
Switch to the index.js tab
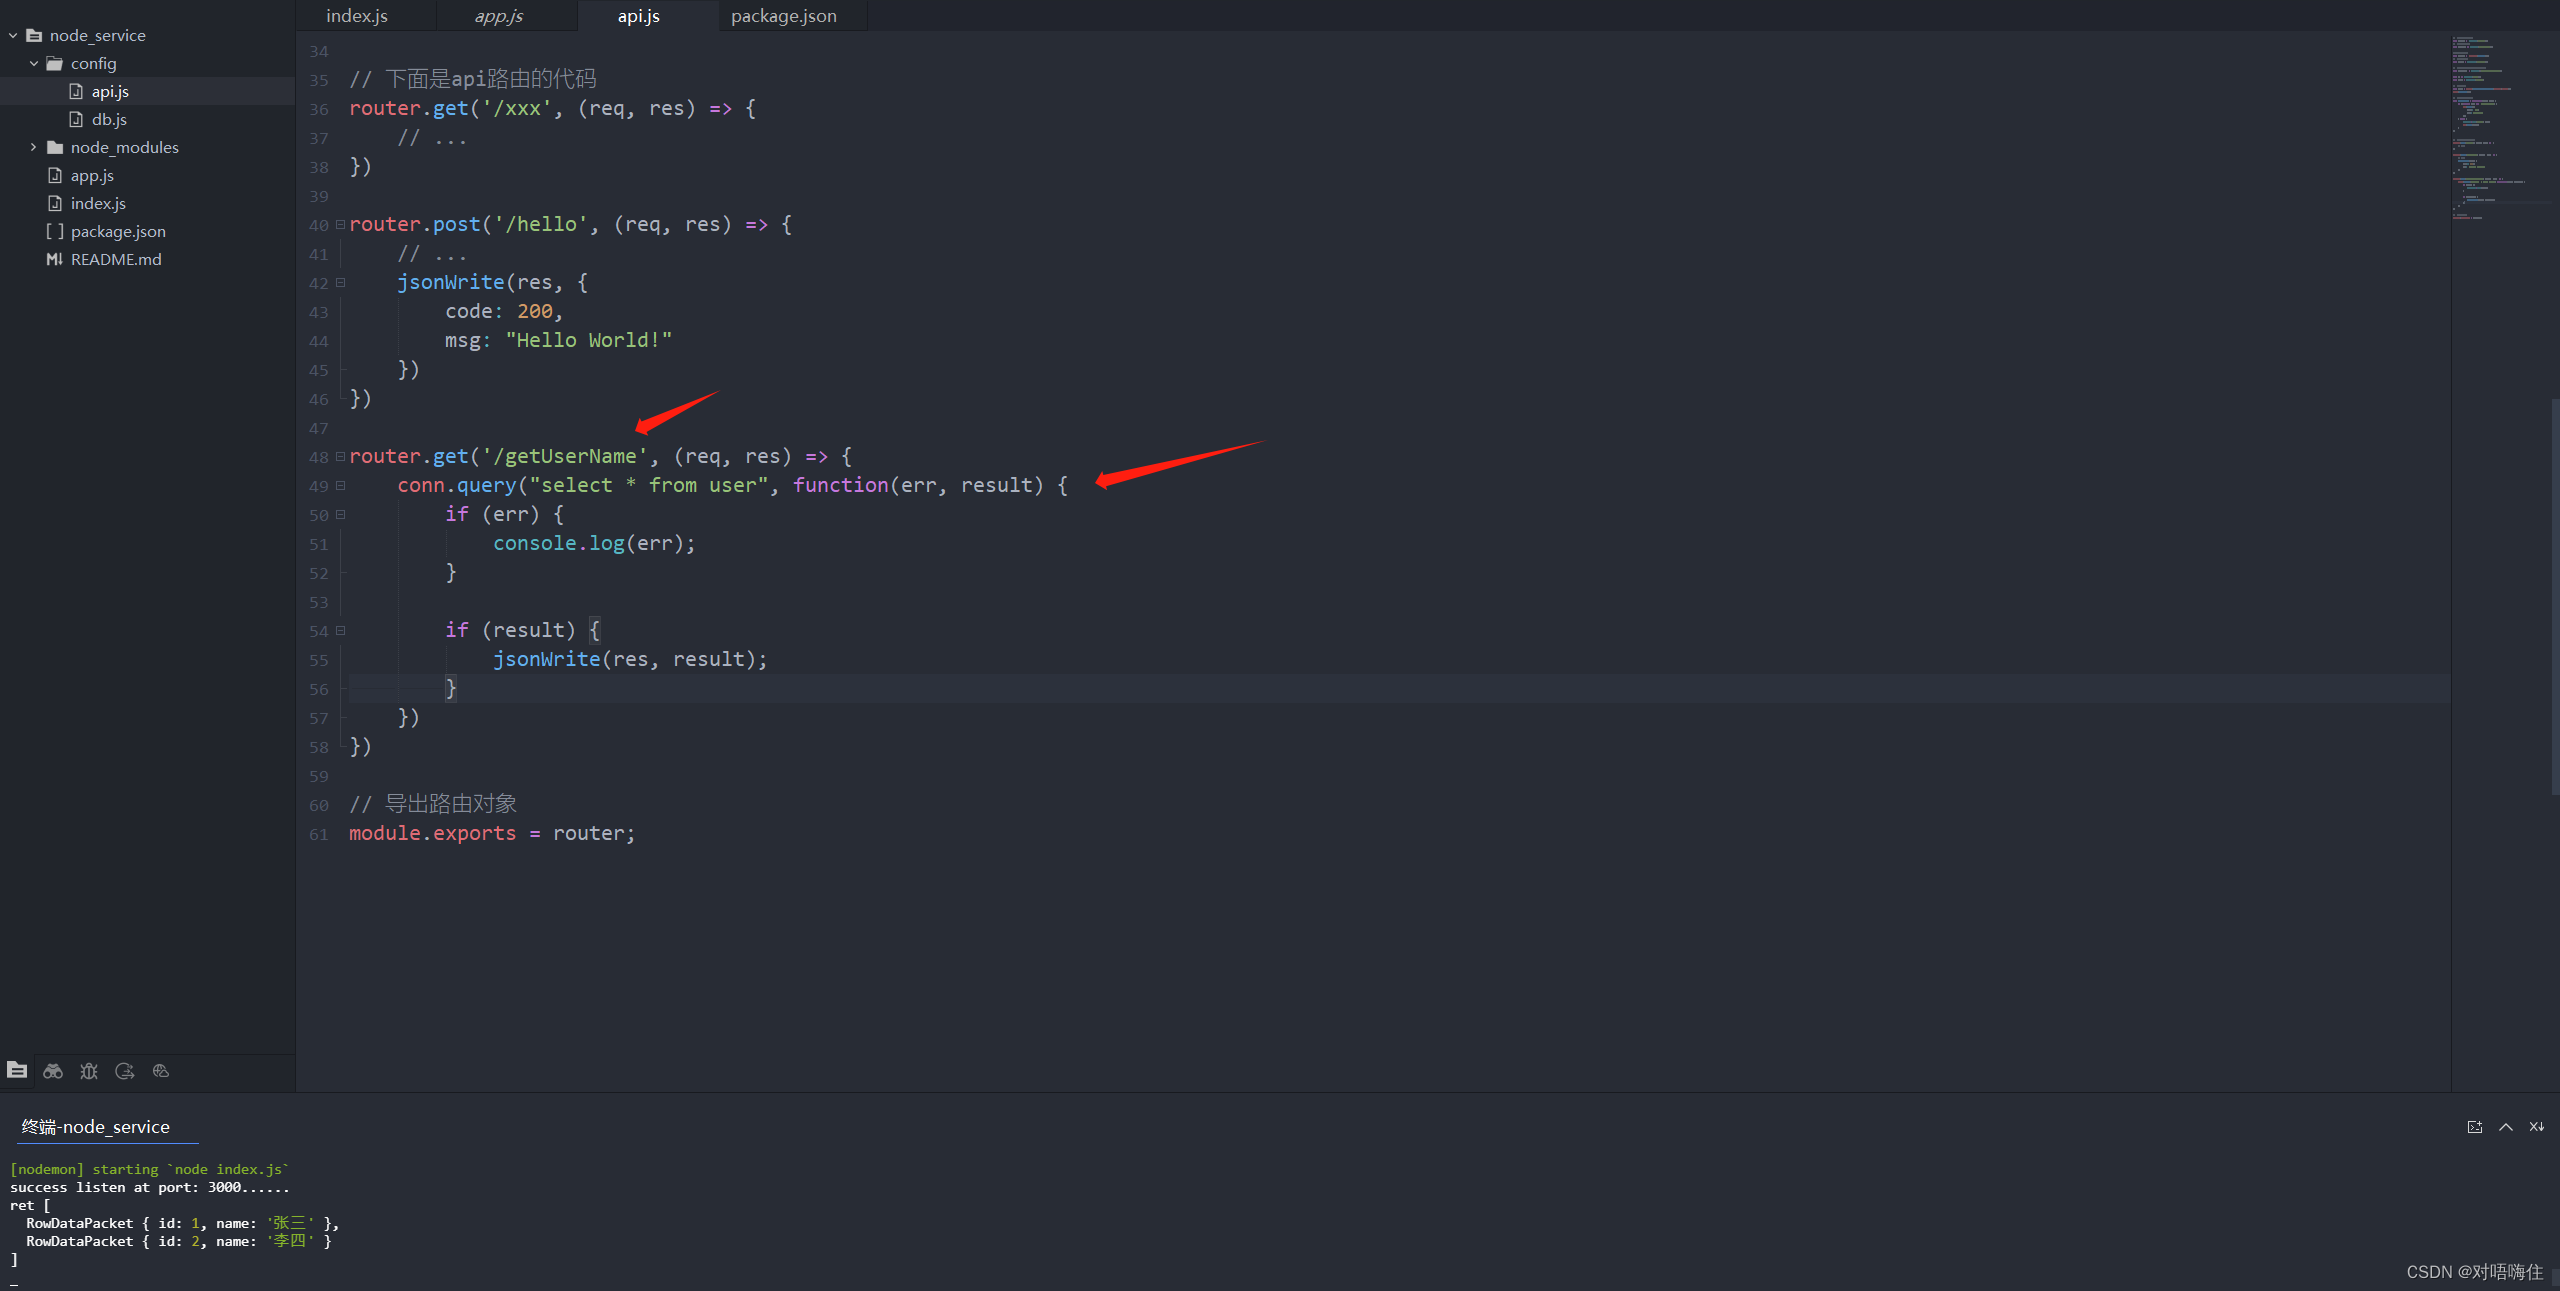click(x=357, y=16)
